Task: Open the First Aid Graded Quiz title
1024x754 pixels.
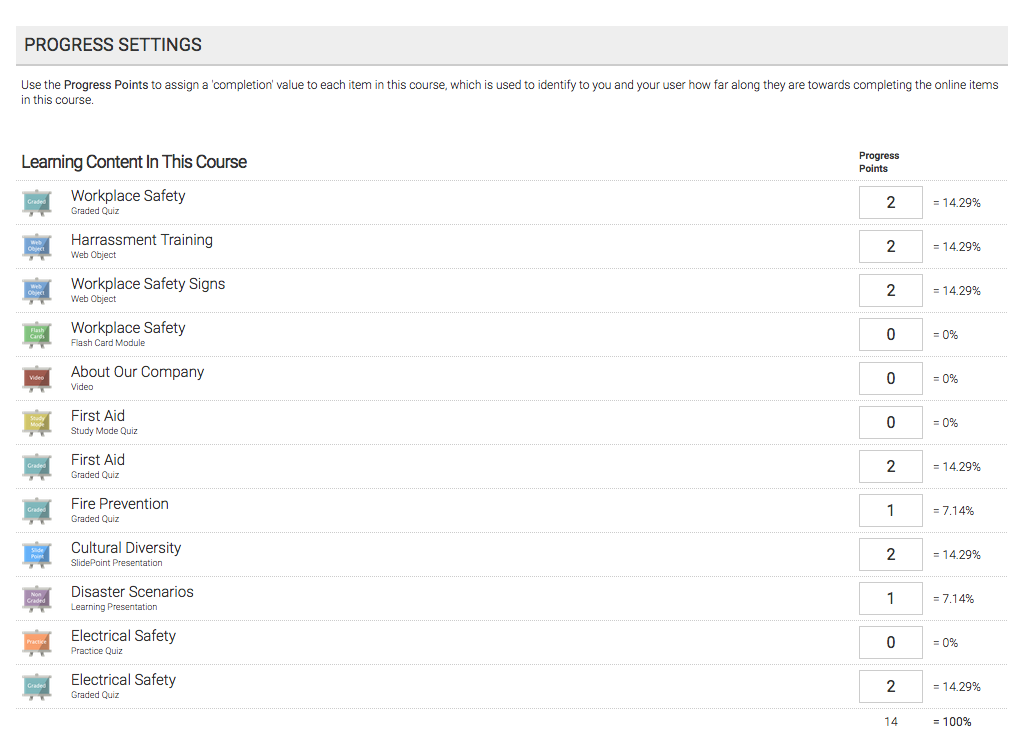Action: (x=98, y=460)
